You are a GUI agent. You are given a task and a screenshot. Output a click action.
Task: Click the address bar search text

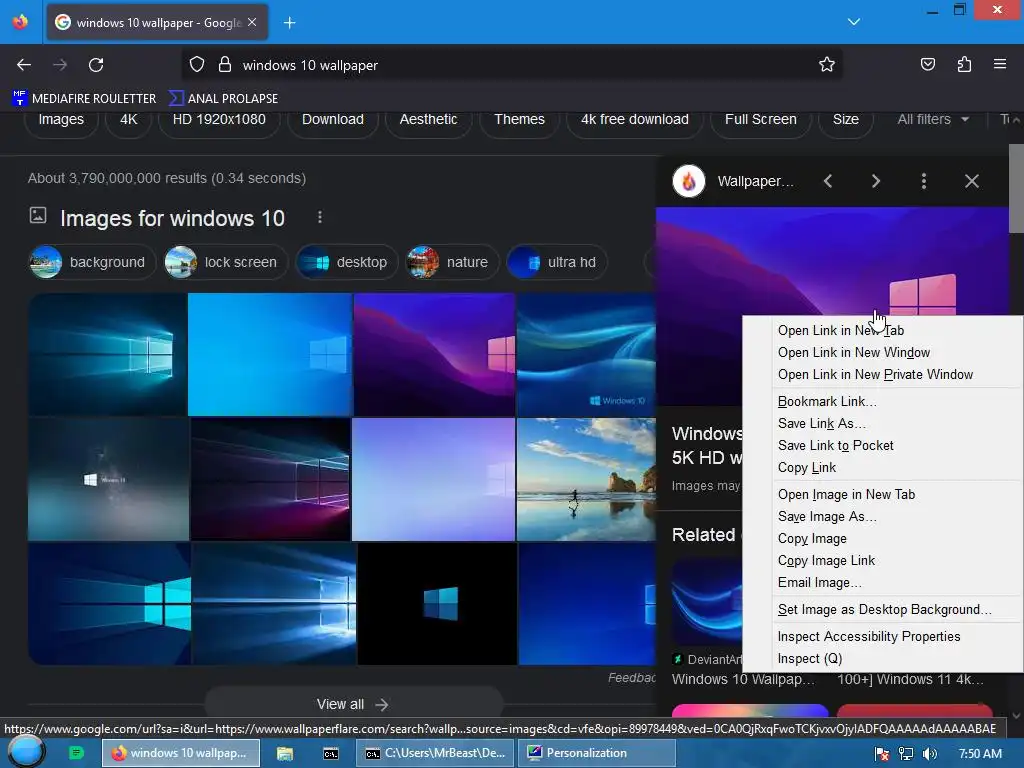tap(310, 65)
